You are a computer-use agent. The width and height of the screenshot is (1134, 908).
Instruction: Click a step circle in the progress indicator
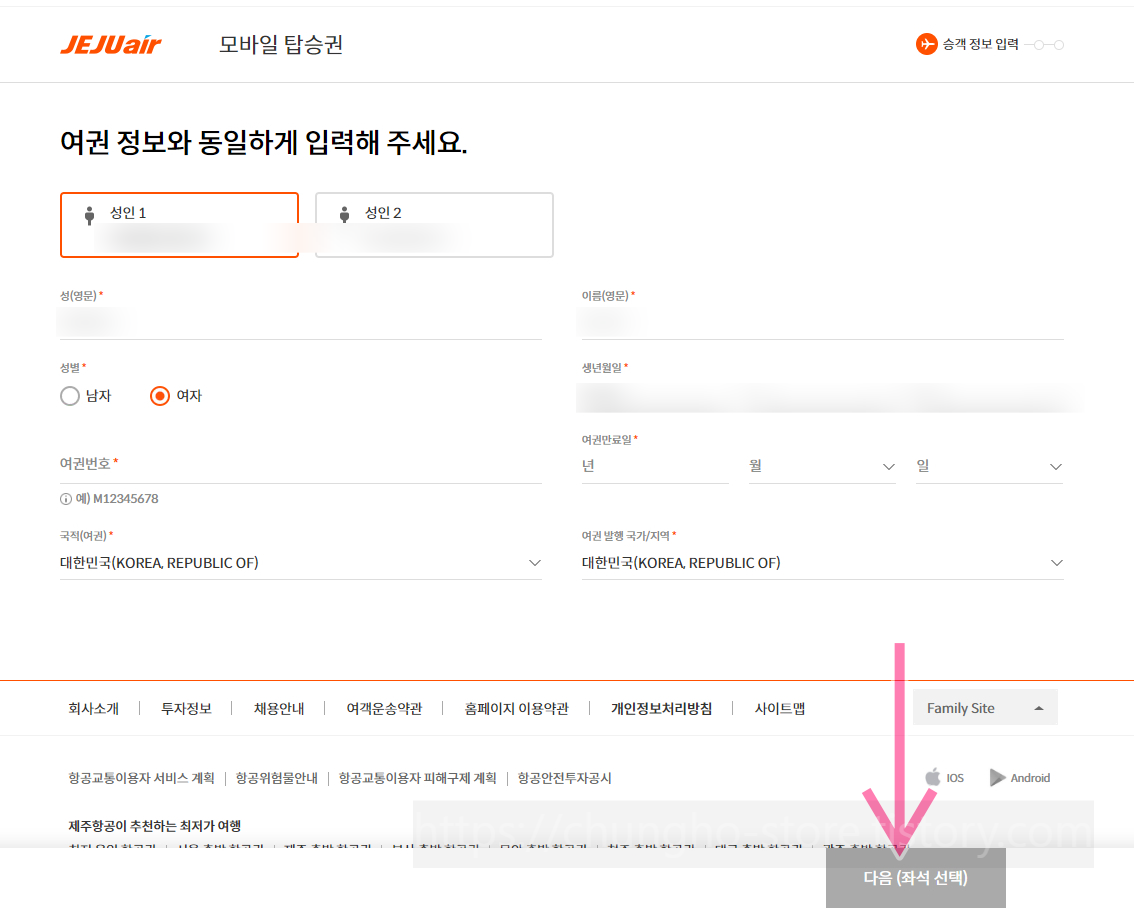1041,44
